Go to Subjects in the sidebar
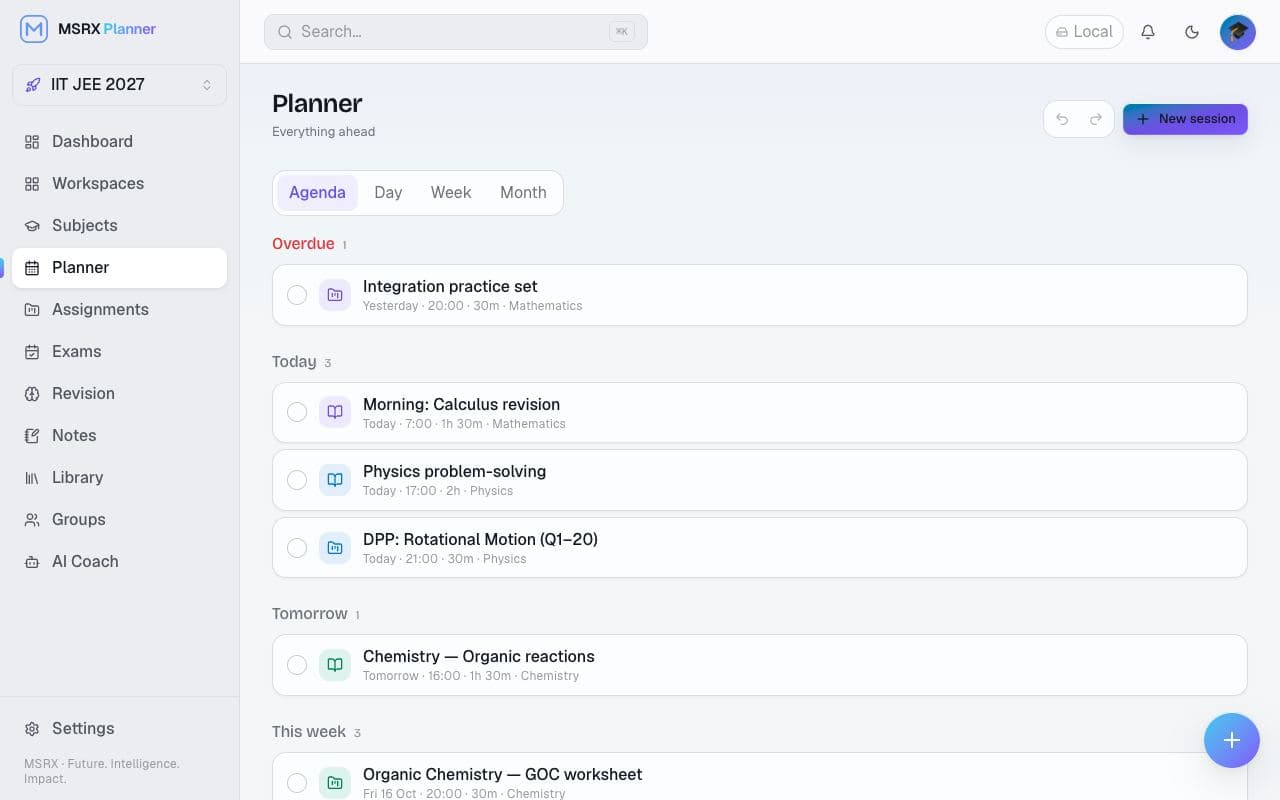Viewport: 1280px width, 800px height. [x=119, y=226]
